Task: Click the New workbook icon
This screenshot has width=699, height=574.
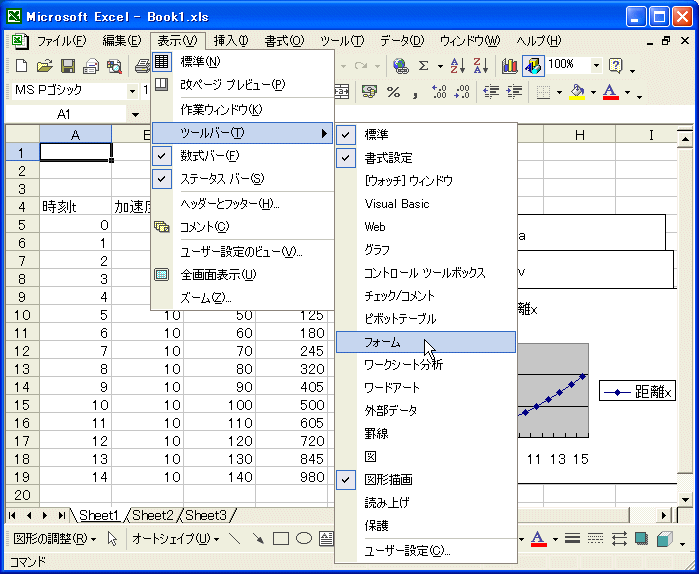Action: point(21,66)
